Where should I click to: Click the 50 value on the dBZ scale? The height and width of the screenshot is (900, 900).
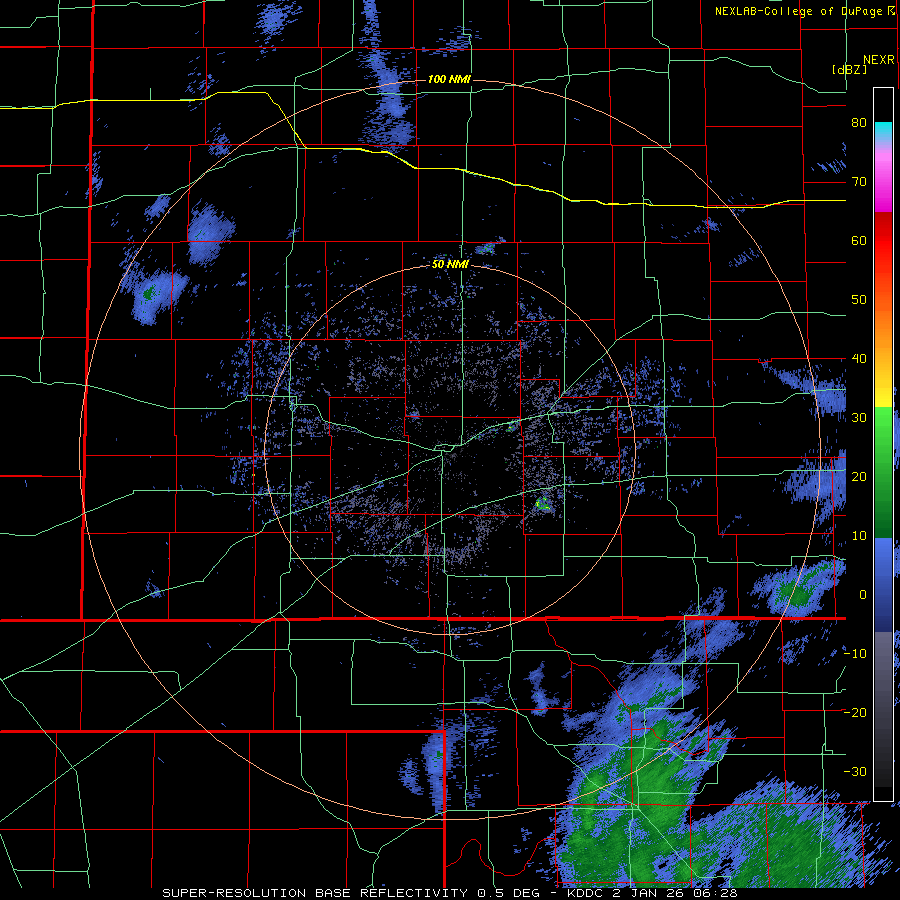coord(859,300)
